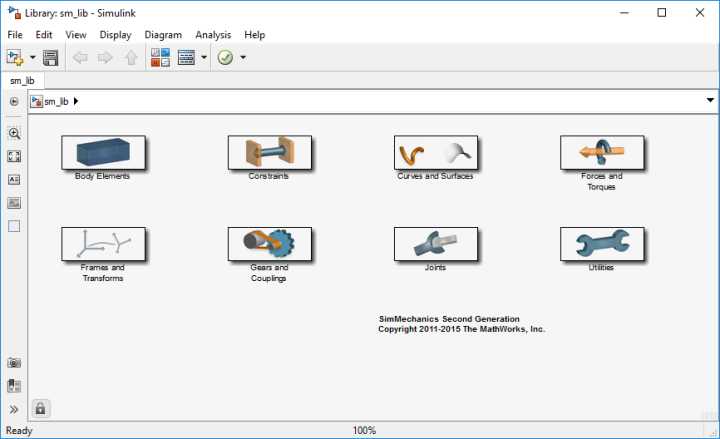Maximize the Simulink library window

(x=662, y=13)
